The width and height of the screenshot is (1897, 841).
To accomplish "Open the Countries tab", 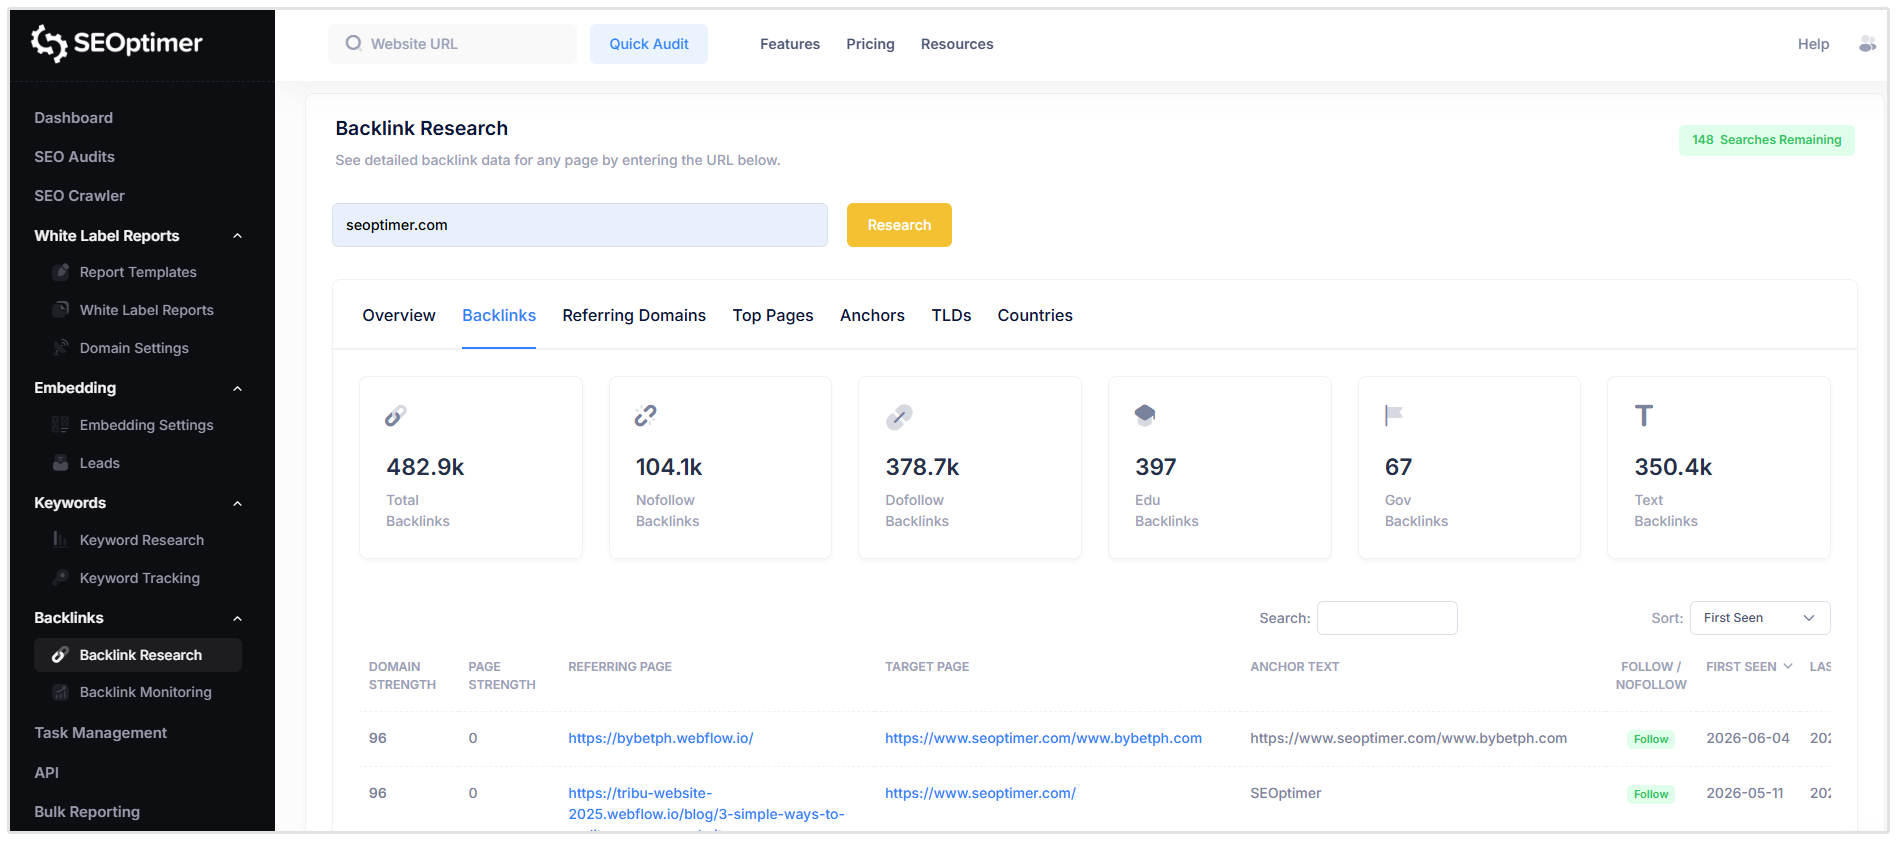I will pos(1035,315).
